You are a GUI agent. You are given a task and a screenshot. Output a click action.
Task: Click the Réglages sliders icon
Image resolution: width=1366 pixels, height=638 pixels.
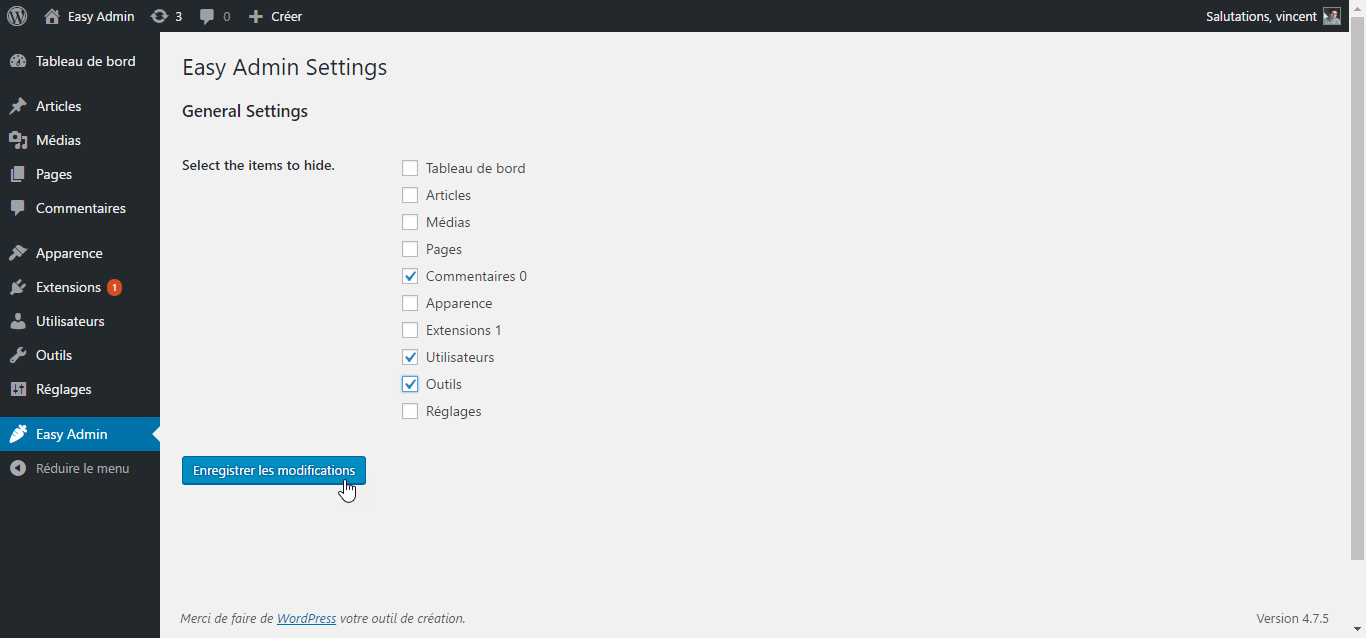(x=18, y=389)
